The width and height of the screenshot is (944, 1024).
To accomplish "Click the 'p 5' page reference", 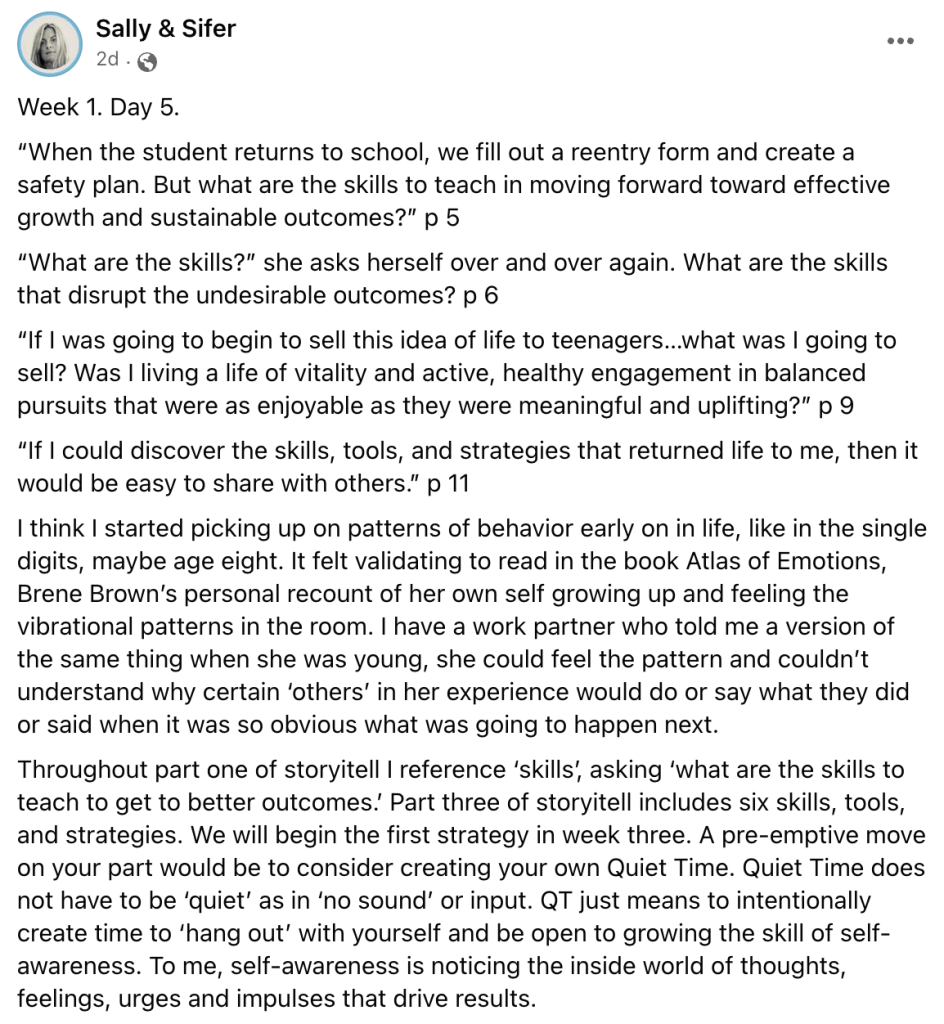I will pyautogui.click(x=441, y=217).
